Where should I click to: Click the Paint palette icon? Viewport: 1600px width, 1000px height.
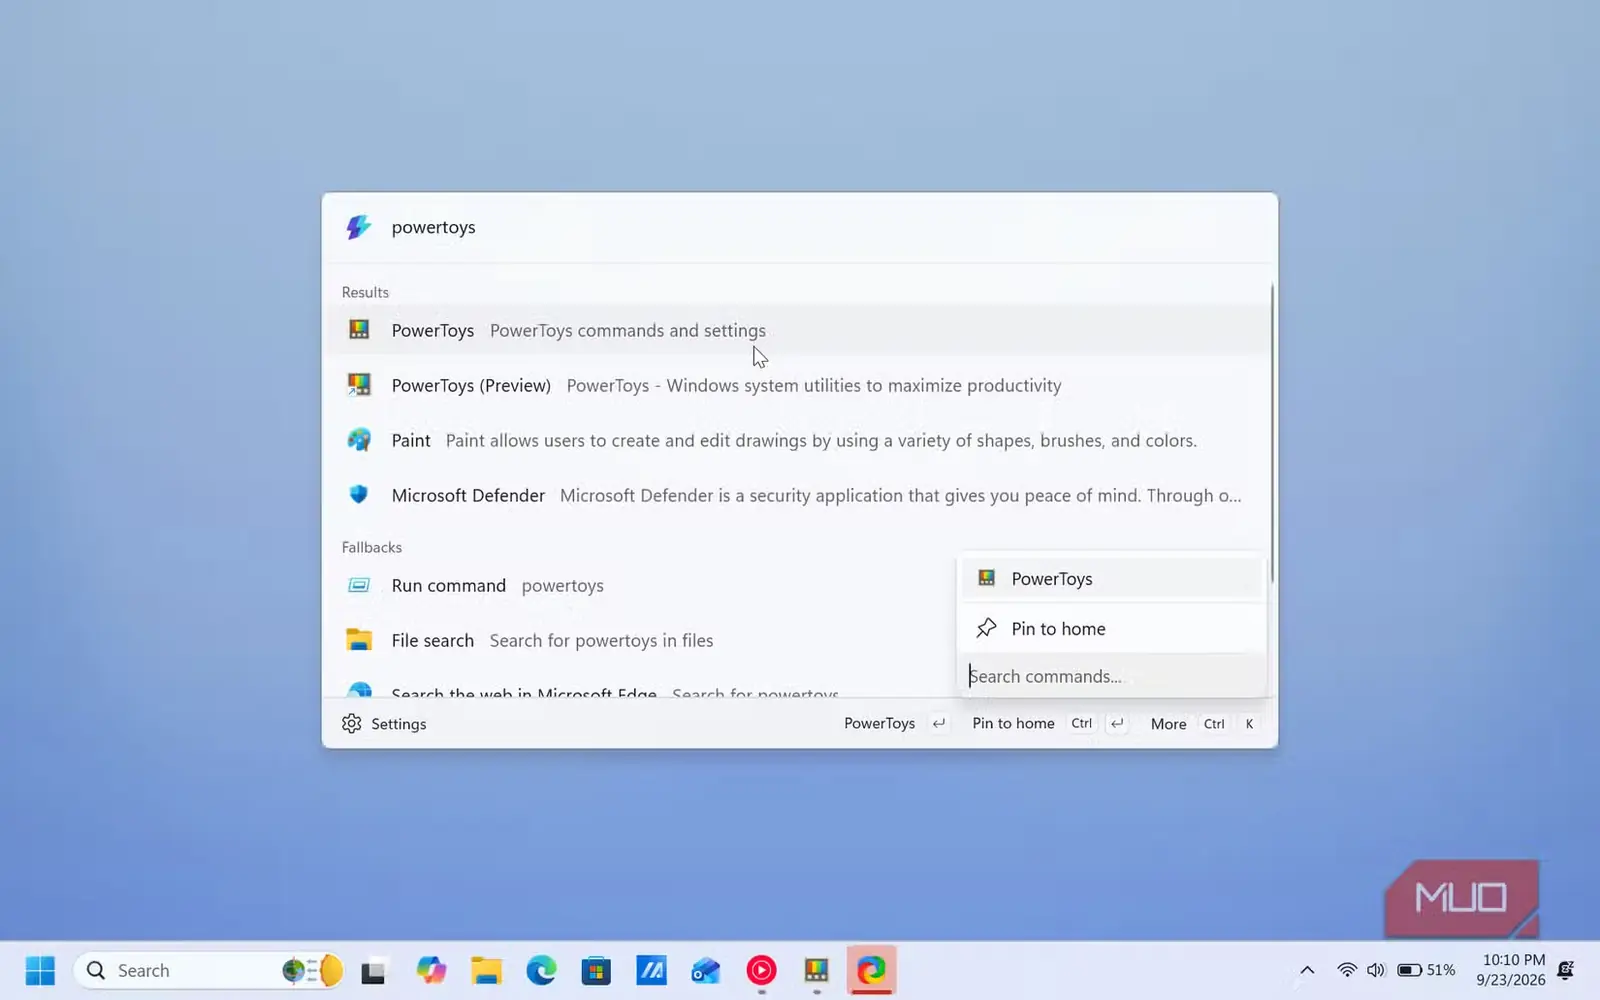click(x=359, y=439)
